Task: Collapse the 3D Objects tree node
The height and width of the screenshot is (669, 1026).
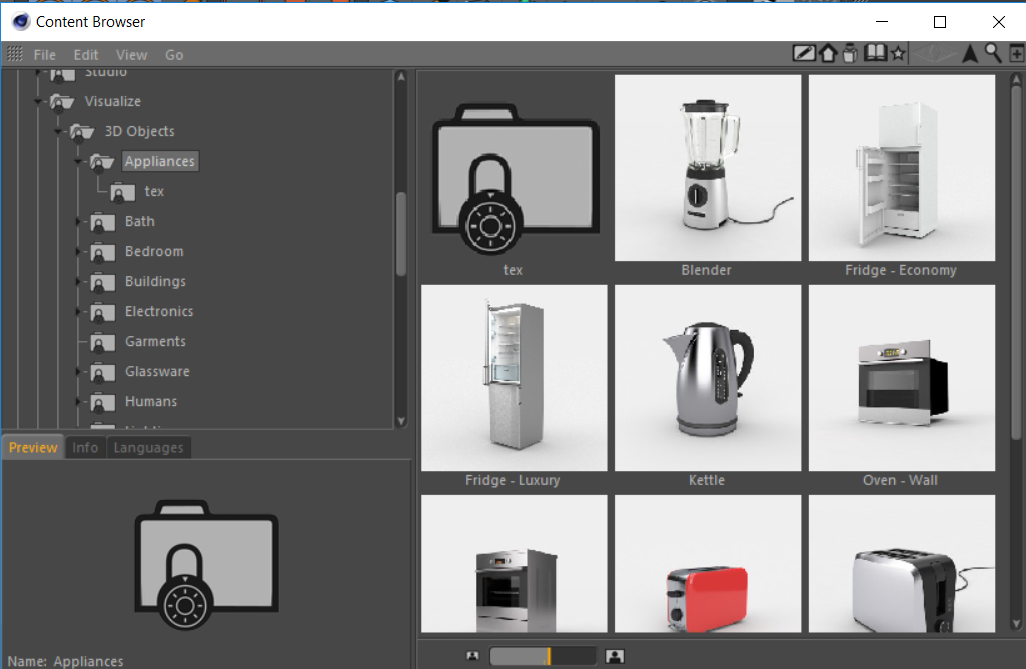Action: click(58, 132)
